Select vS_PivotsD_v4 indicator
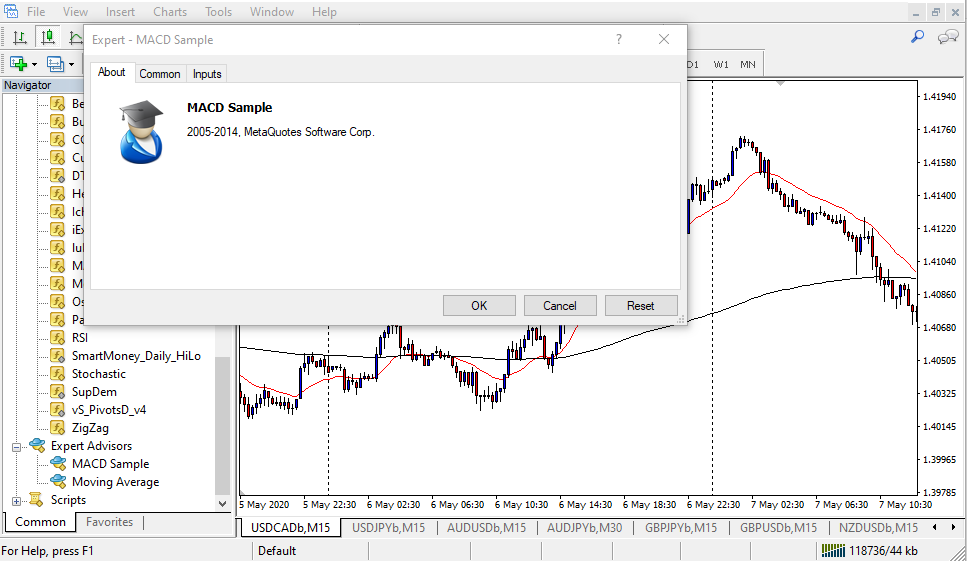 109,409
